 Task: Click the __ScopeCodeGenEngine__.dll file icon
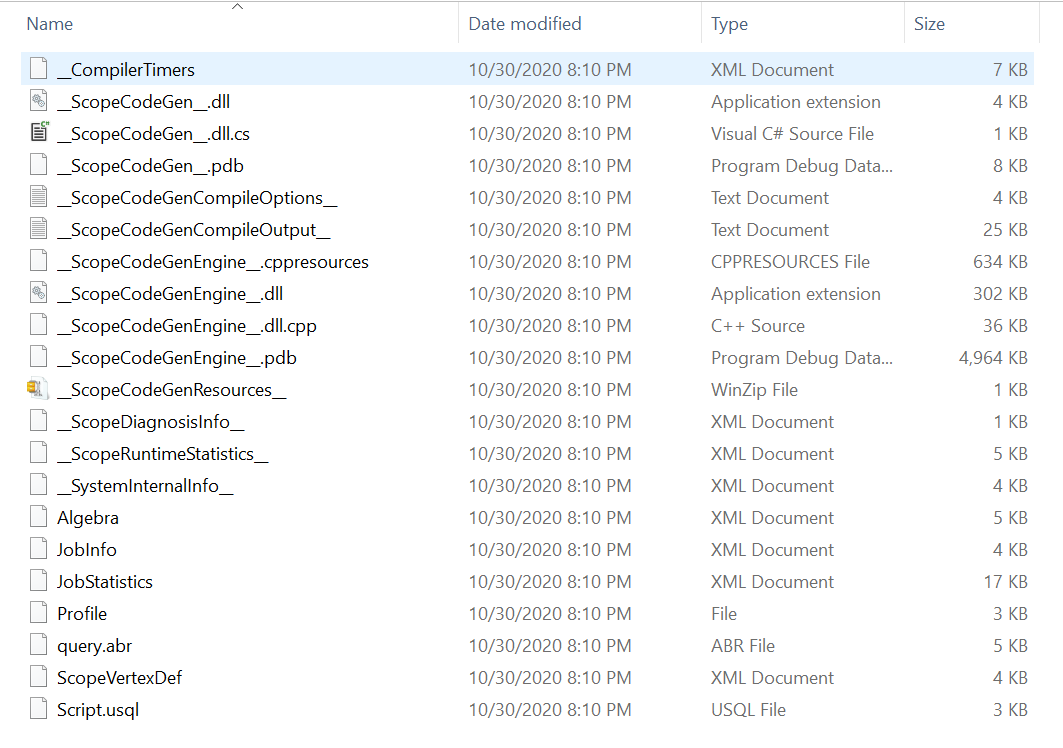point(39,294)
